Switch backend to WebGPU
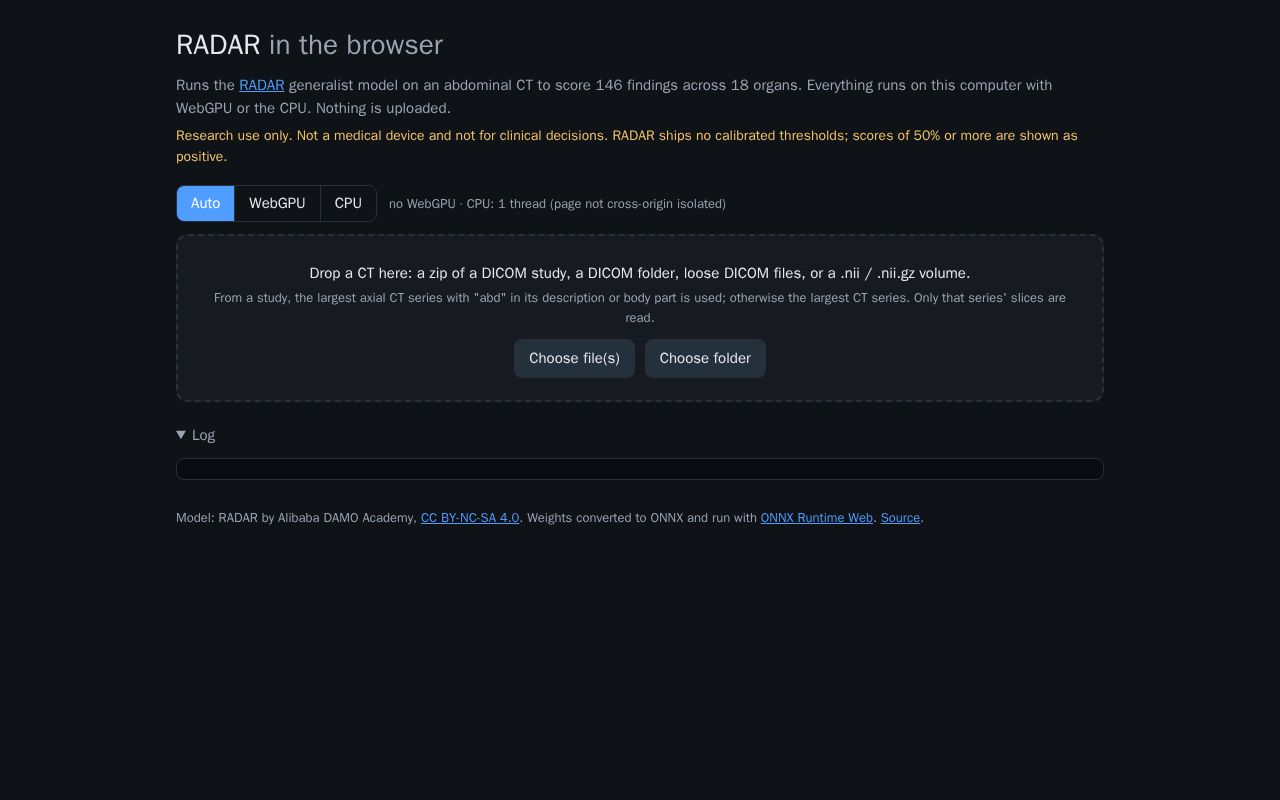Image resolution: width=1280 pixels, height=800 pixels. coord(277,203)
